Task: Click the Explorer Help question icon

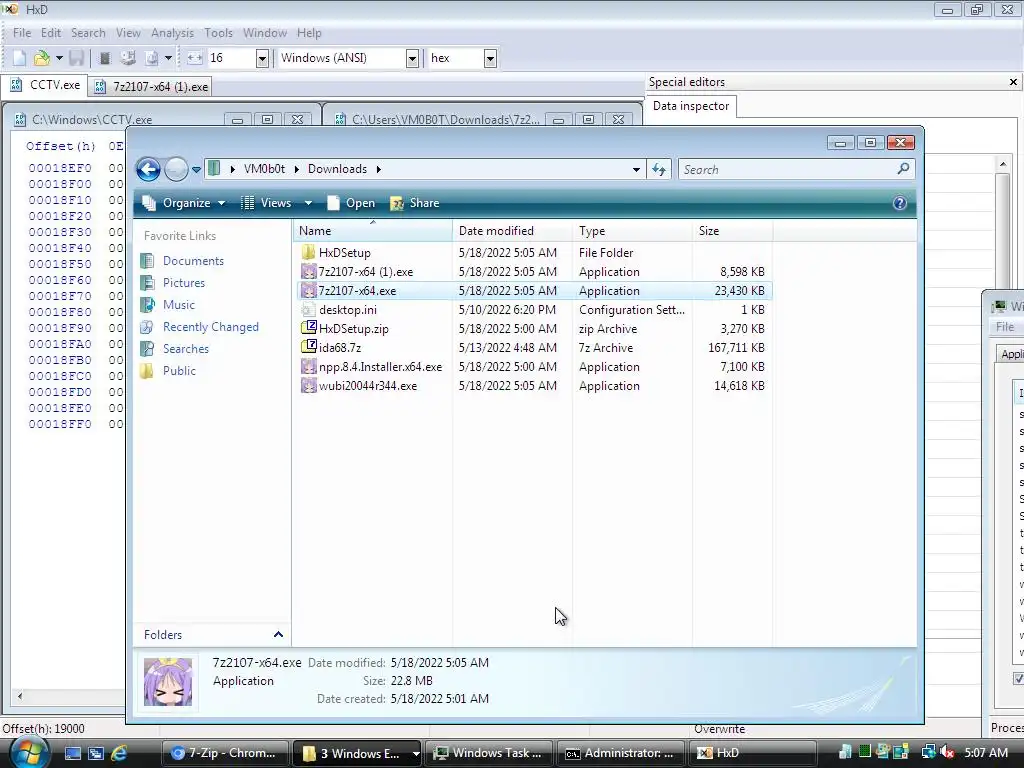Action: click(x=899, y=203)
